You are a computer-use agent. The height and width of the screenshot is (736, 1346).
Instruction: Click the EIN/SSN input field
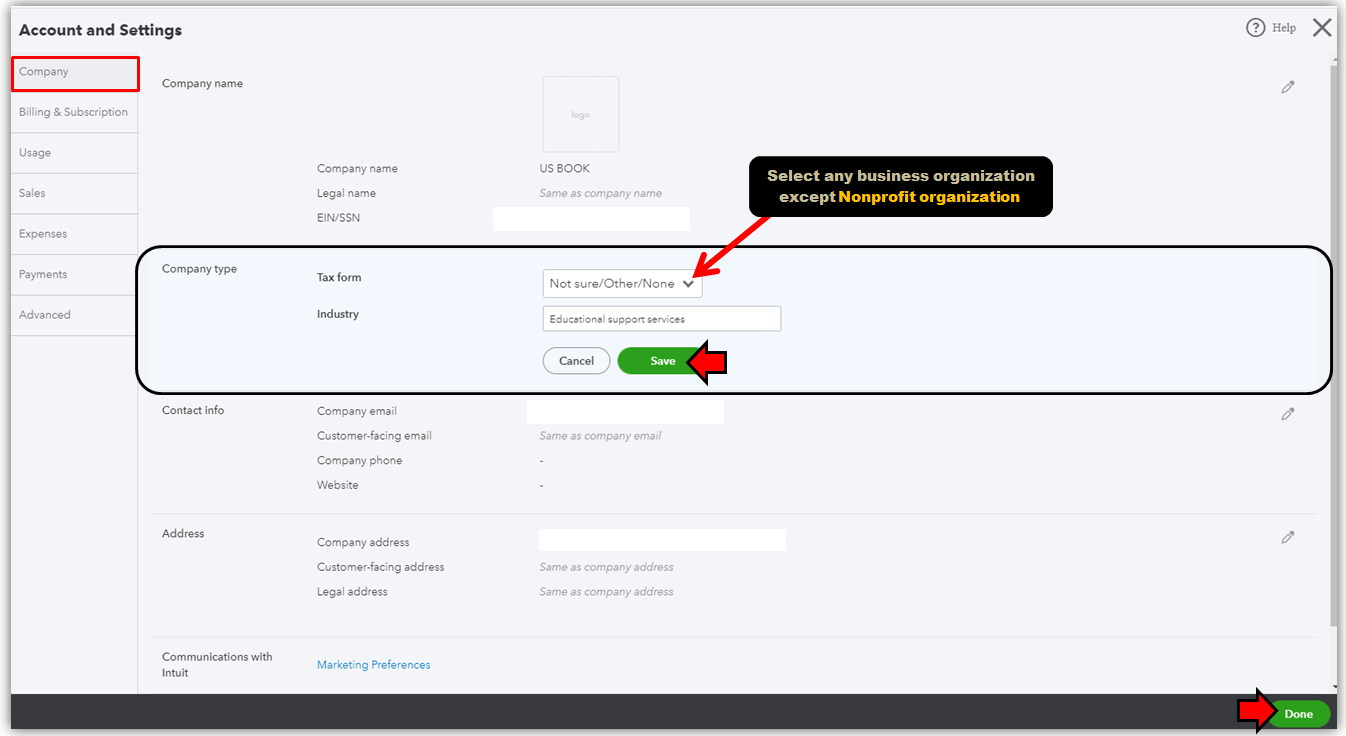point(590,218)
